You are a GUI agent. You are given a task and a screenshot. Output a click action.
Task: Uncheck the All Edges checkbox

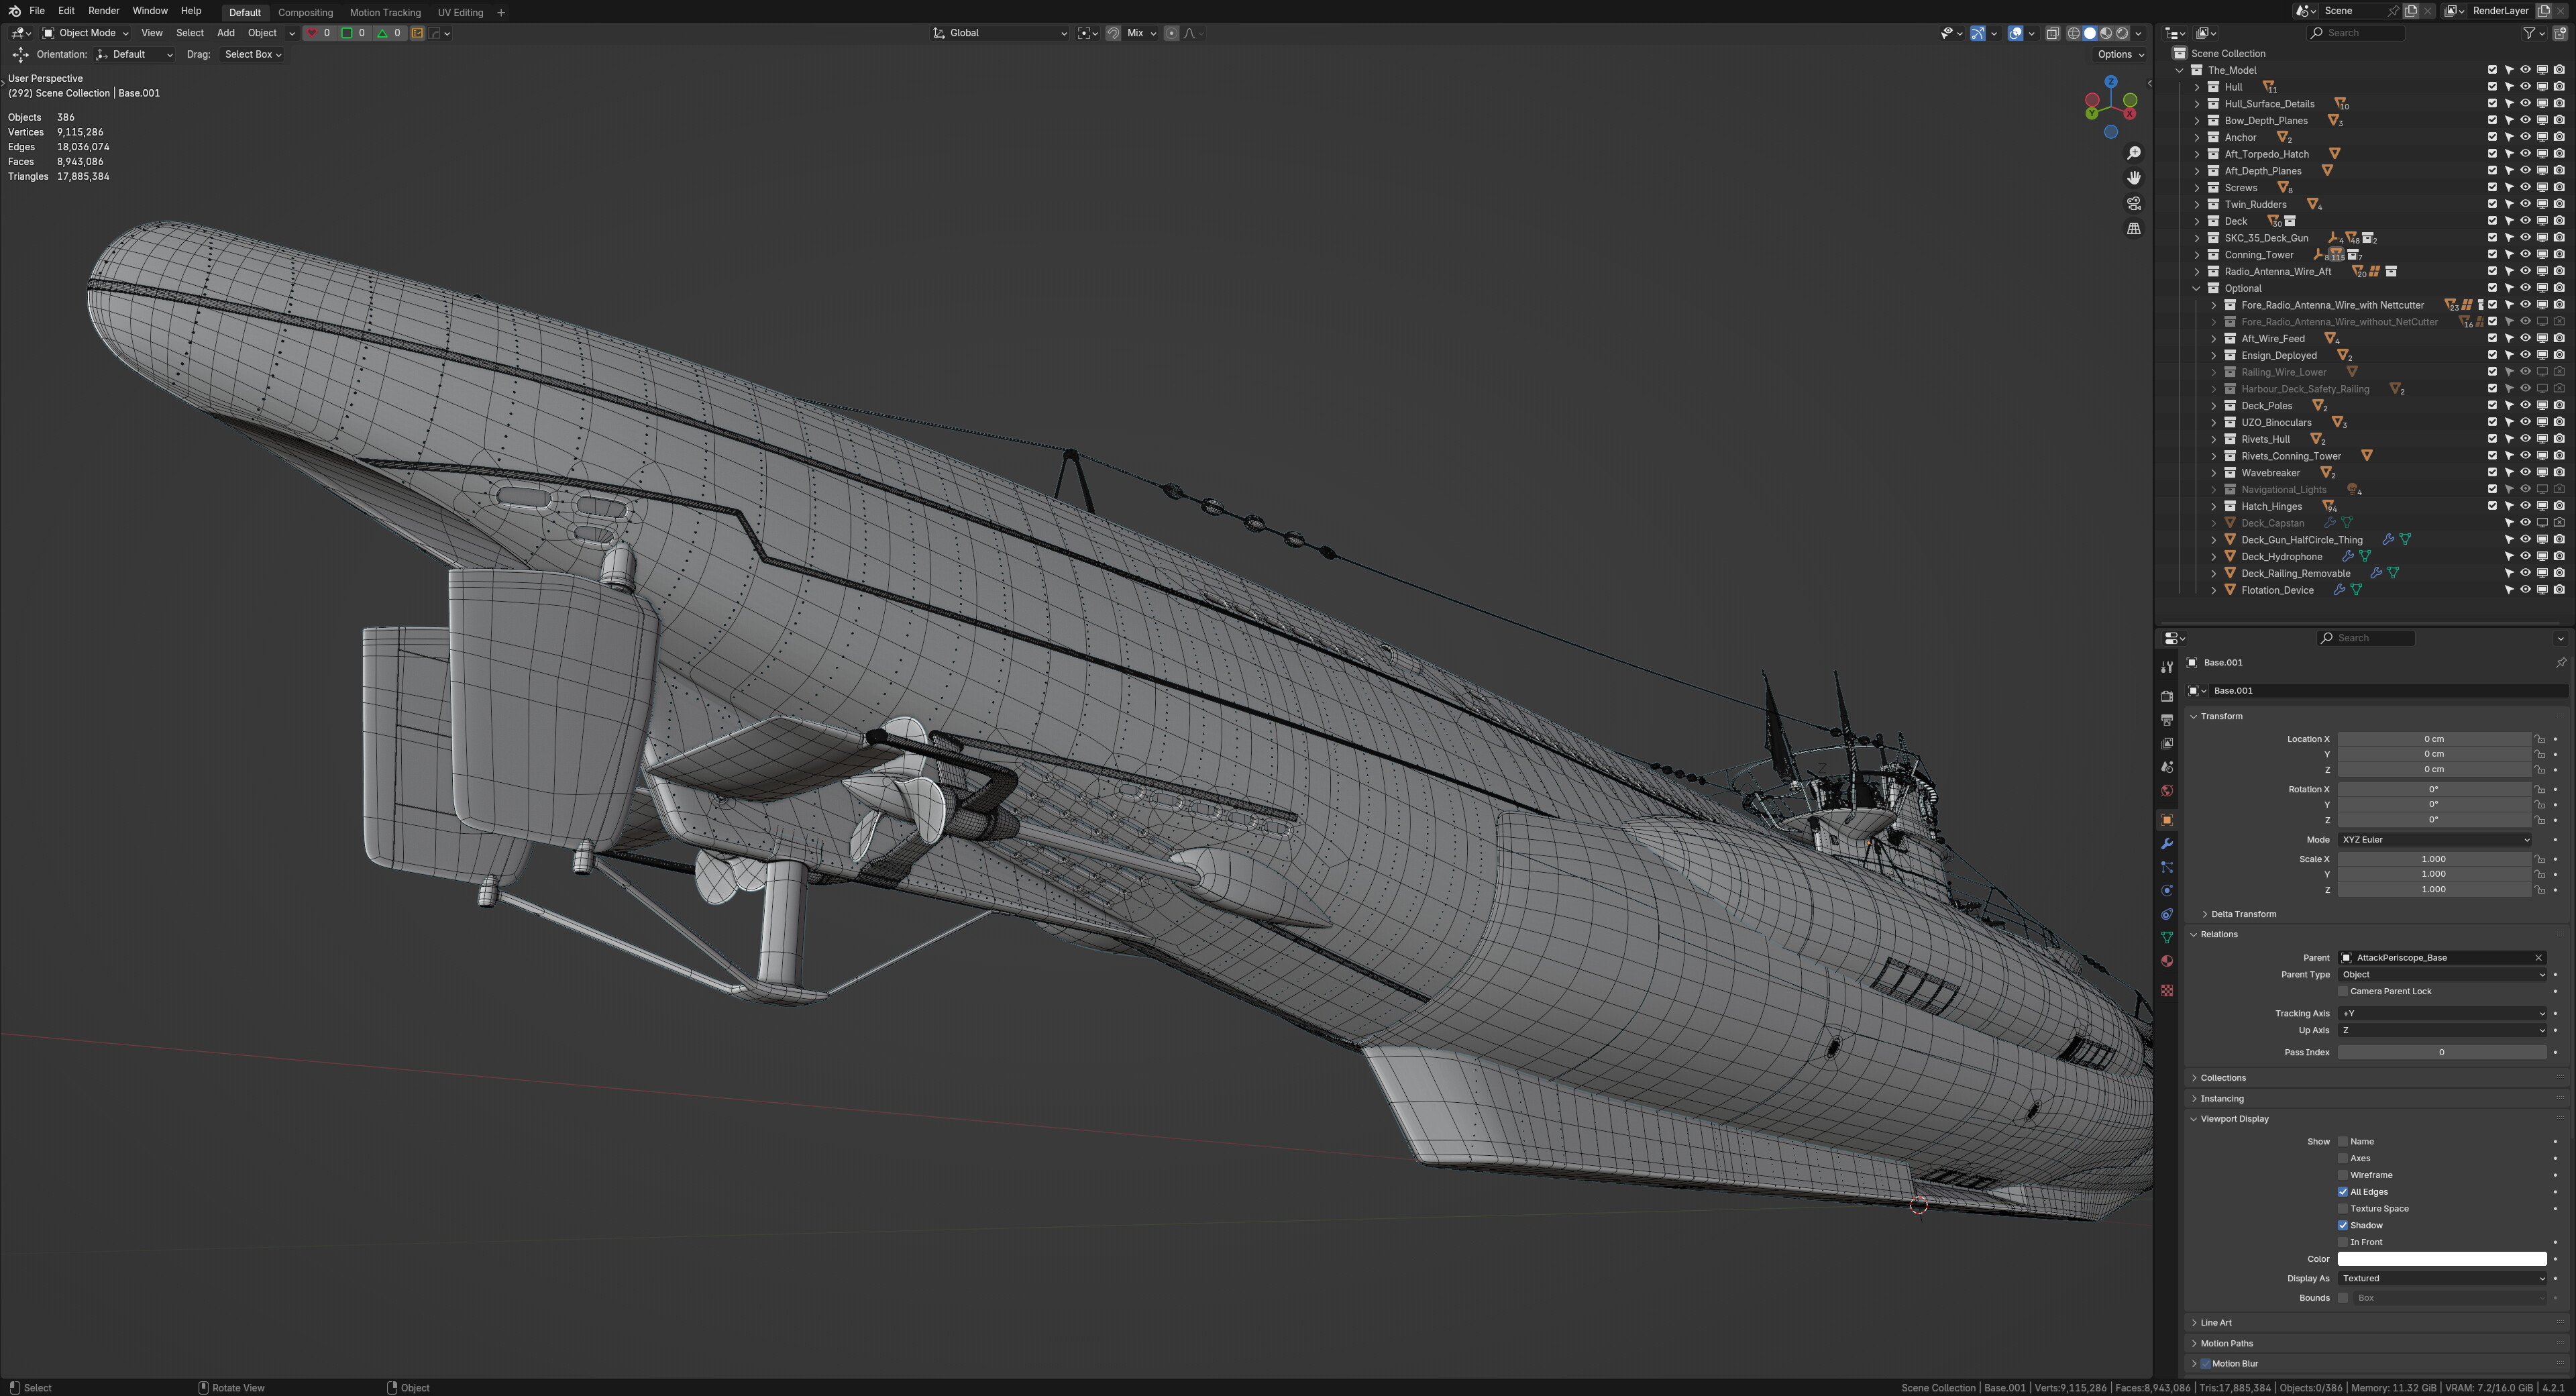coord(2343,1192)
